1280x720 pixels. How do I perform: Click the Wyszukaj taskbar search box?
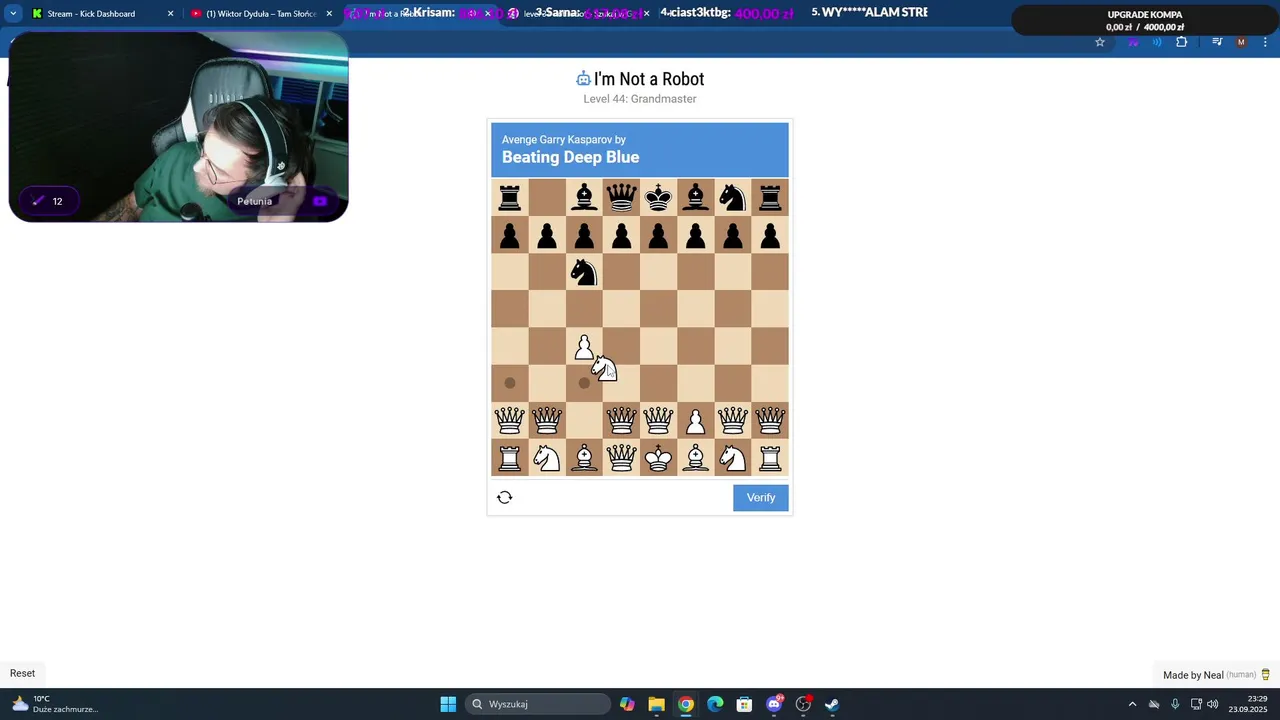click(x=538, y=704)
